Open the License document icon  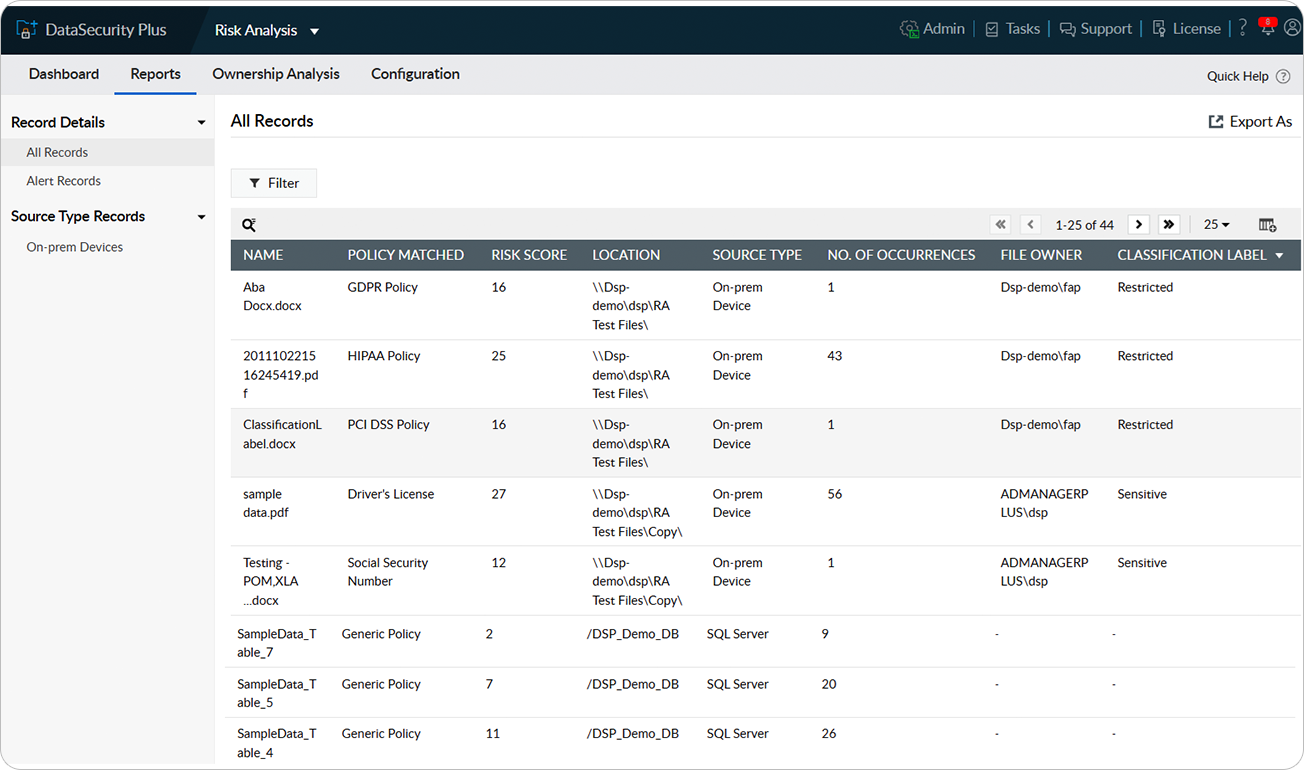1159,29
